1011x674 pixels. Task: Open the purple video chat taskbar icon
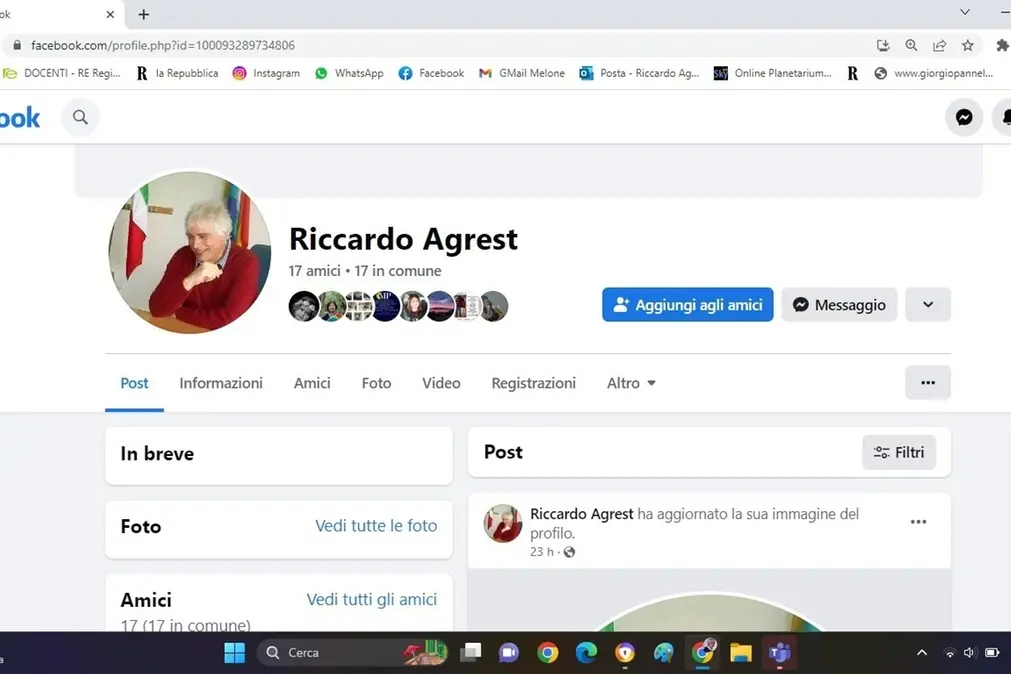[x=509, y=653]
